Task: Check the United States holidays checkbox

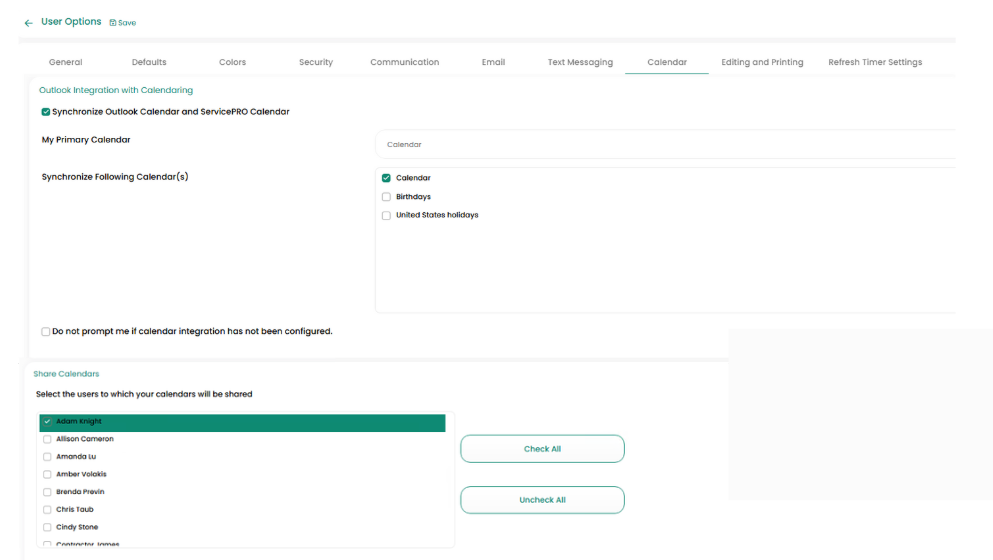Action: [x=386, y=216]
